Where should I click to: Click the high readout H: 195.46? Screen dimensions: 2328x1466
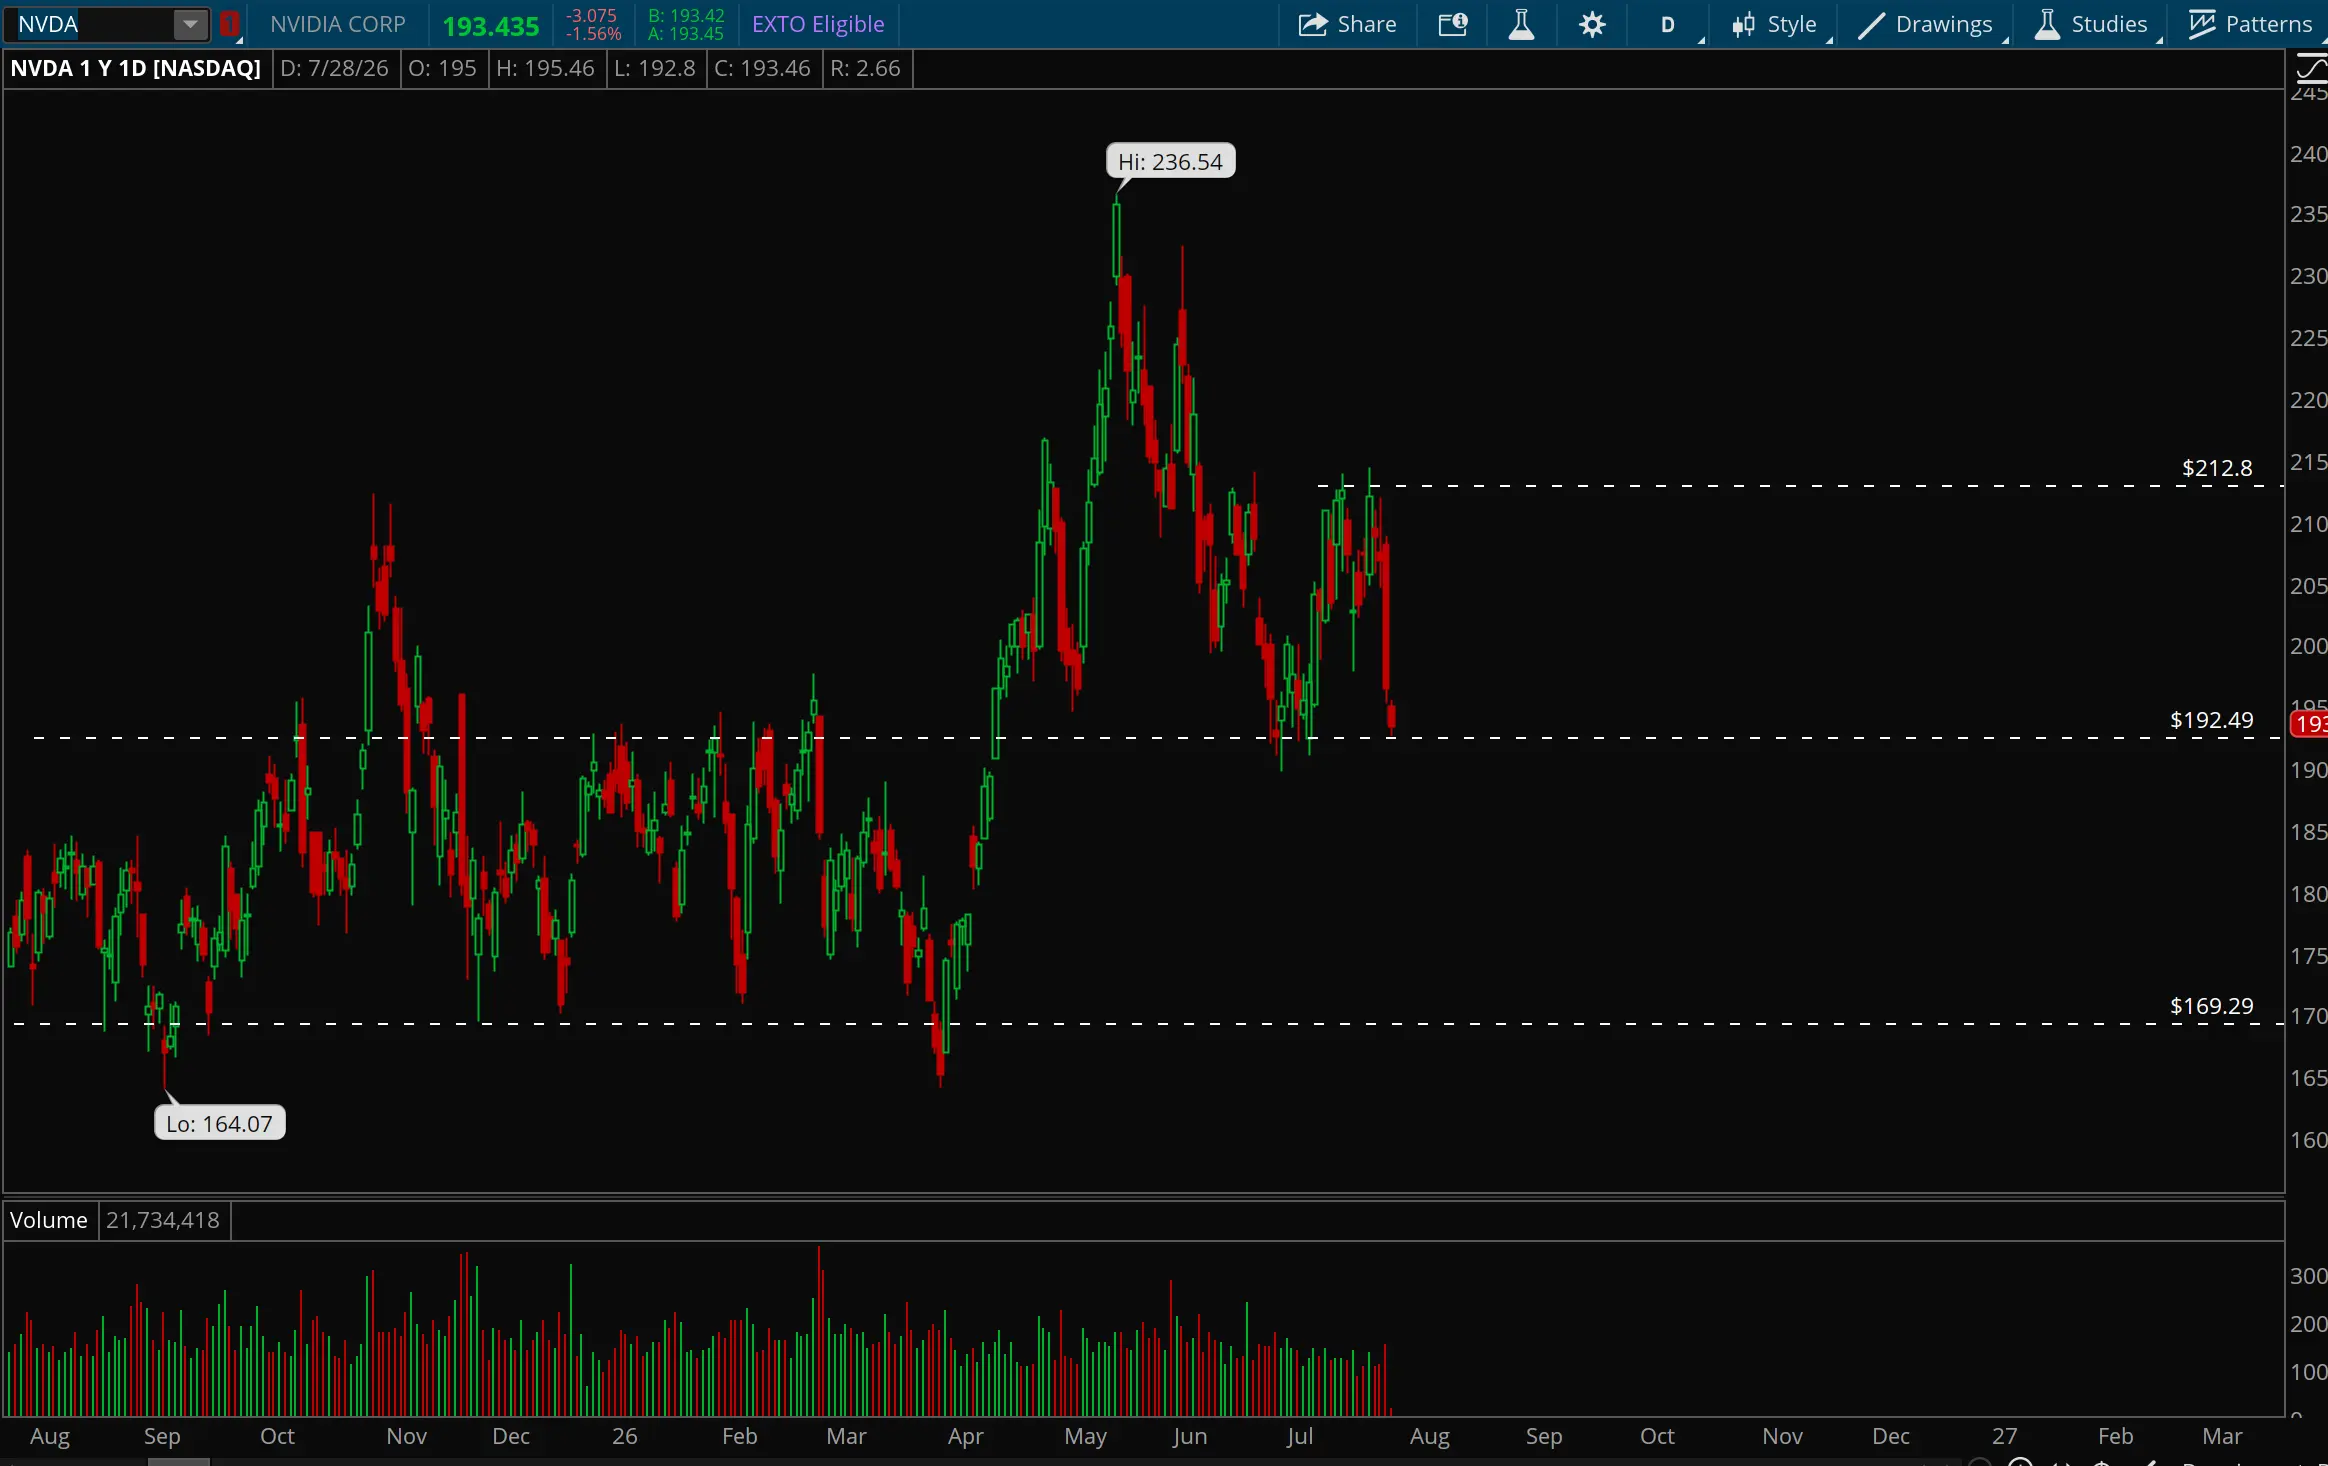[546, 68]
